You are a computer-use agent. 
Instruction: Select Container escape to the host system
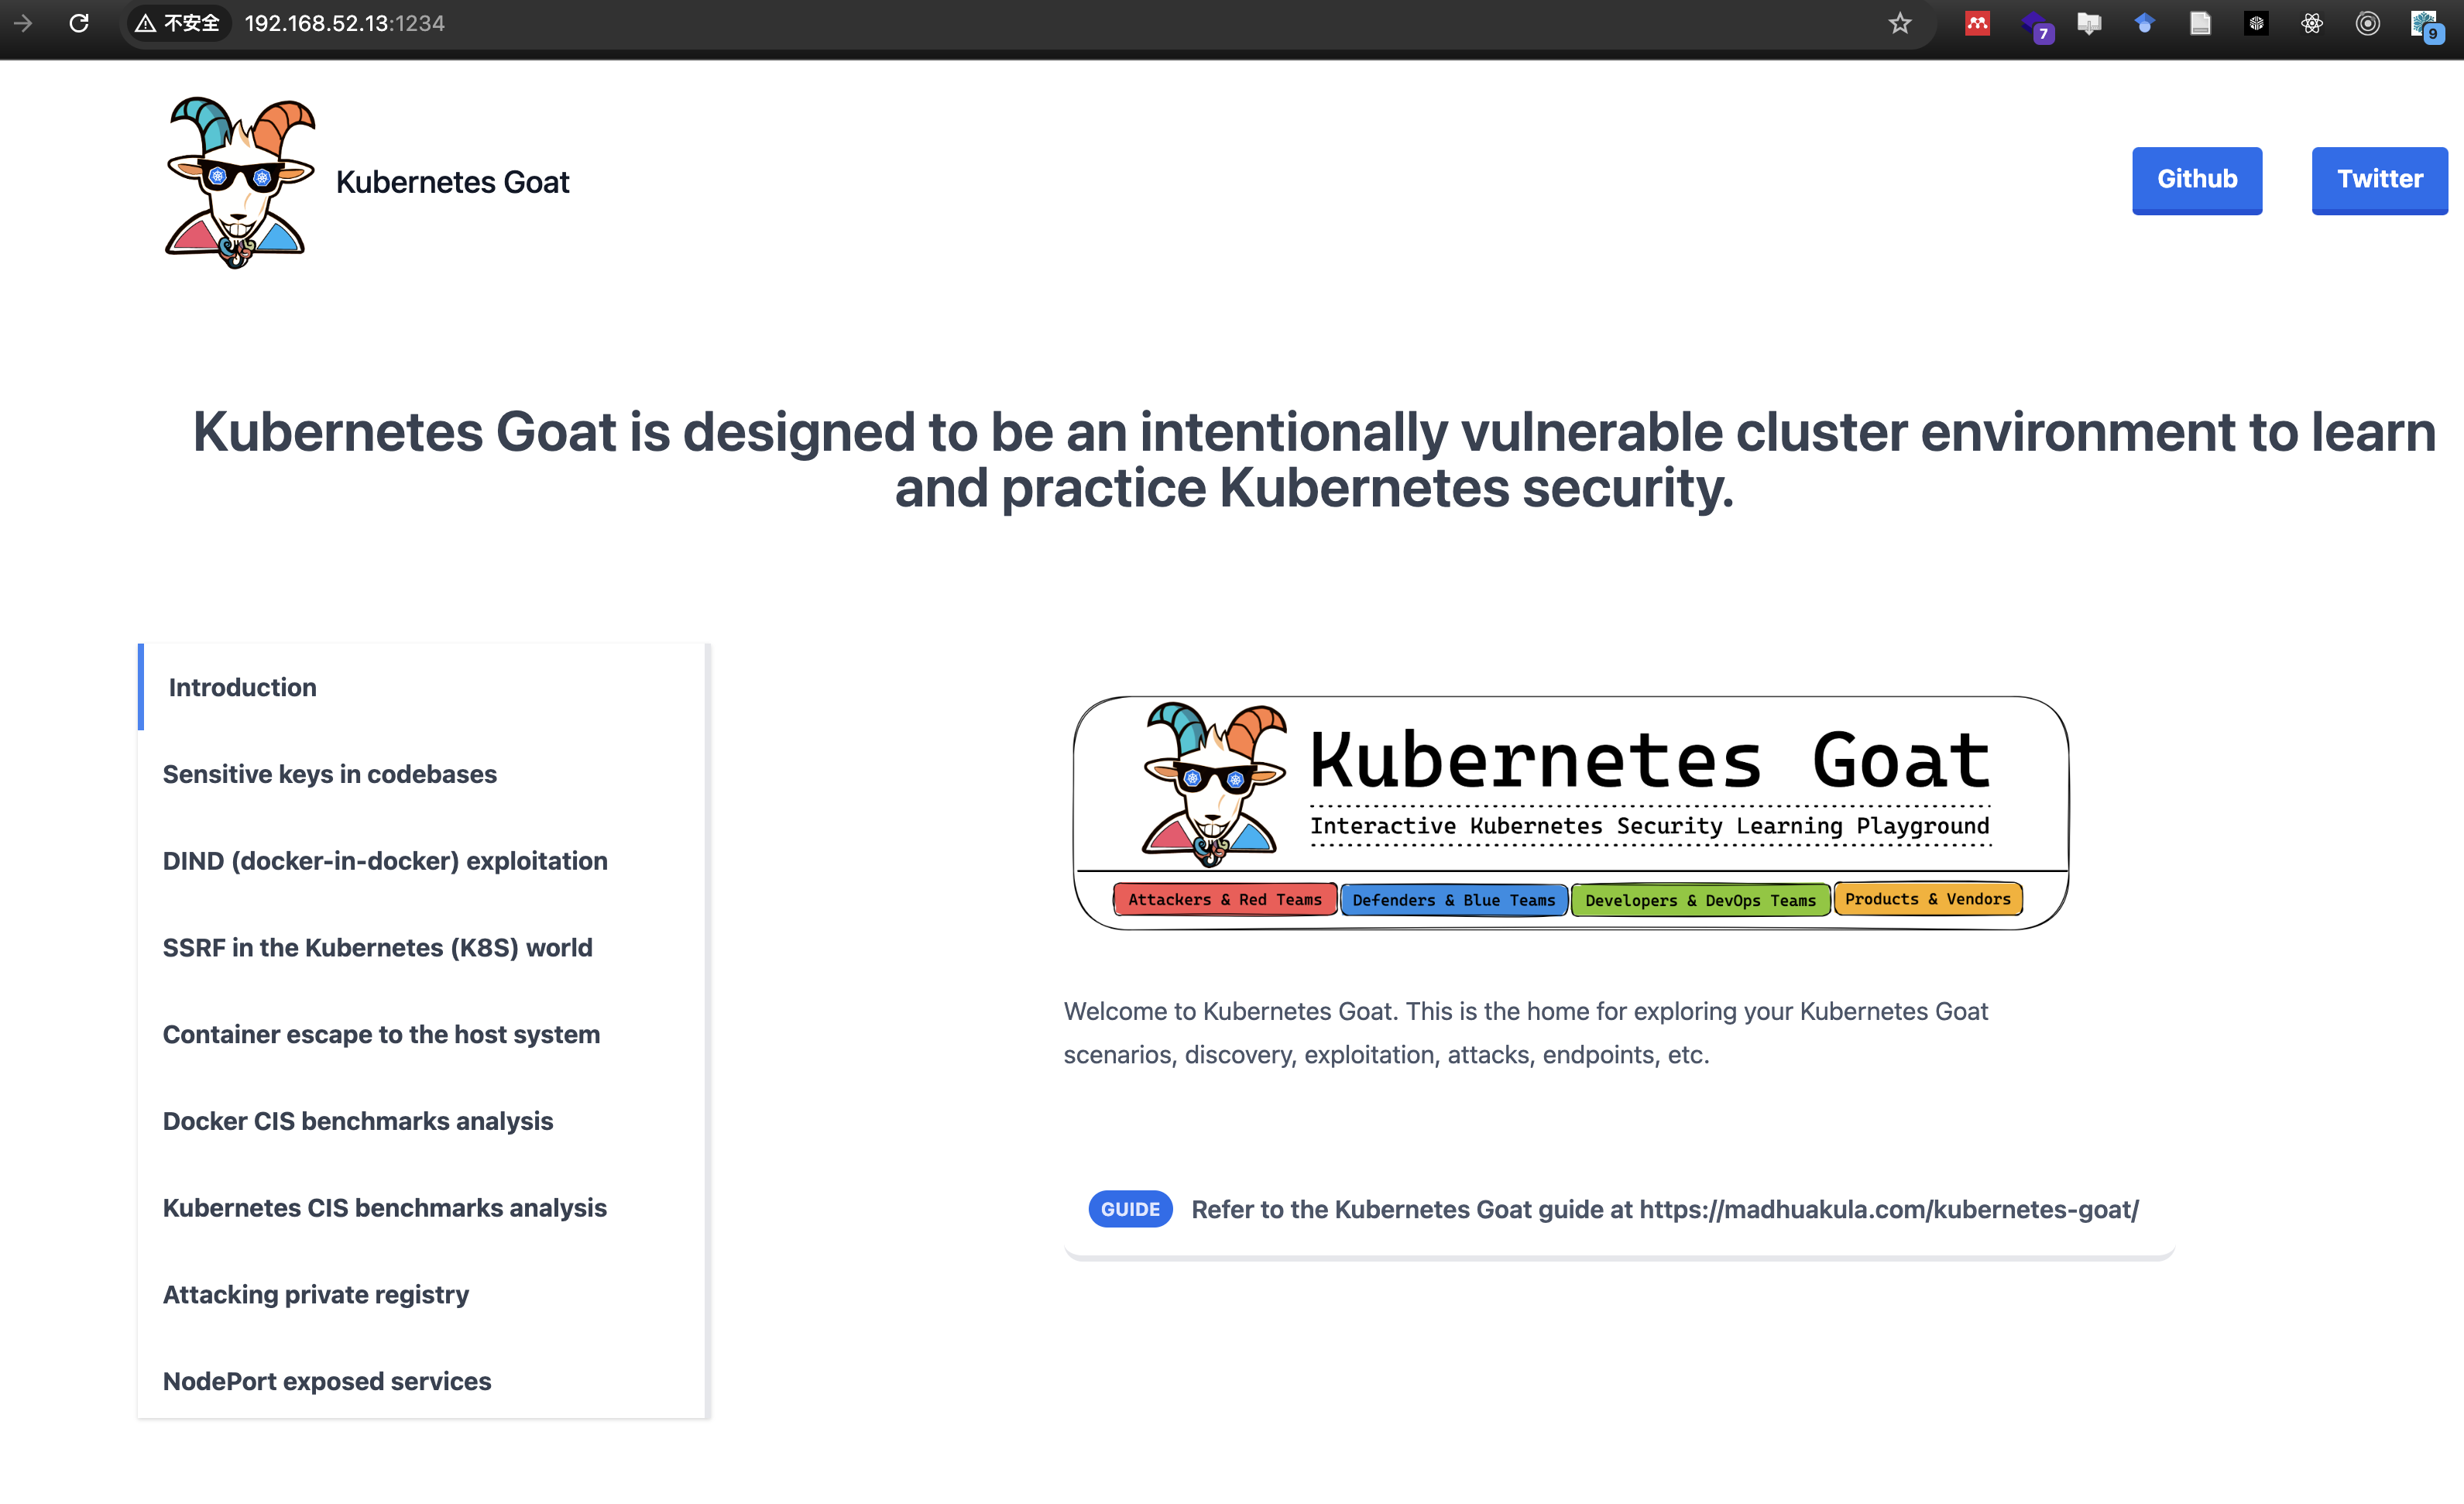pyautogui.click(x=381, y=1034)
